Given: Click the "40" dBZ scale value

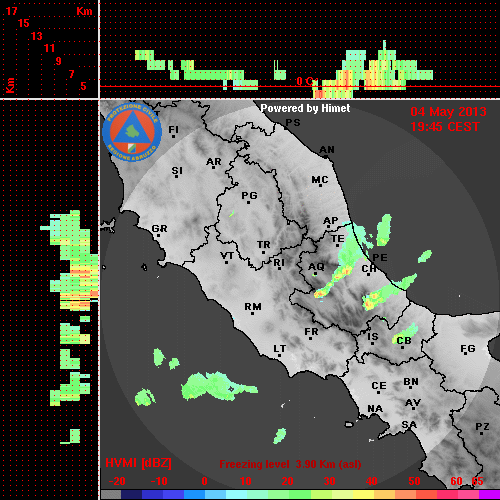Looking at the screenshot, I should pyautogui.click(x=372, y=481).
